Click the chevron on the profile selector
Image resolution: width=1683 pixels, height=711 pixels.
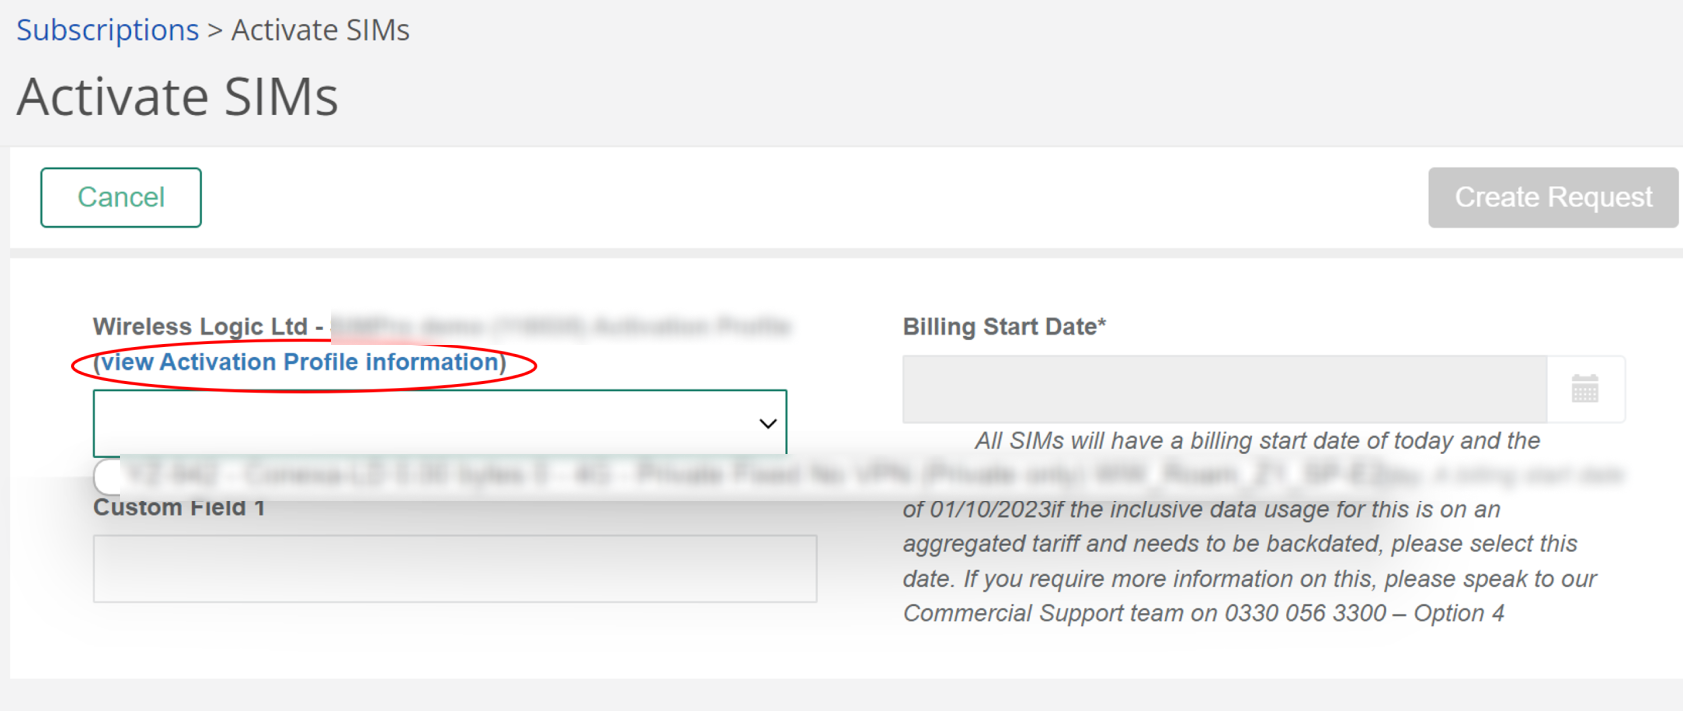[766, 423]
